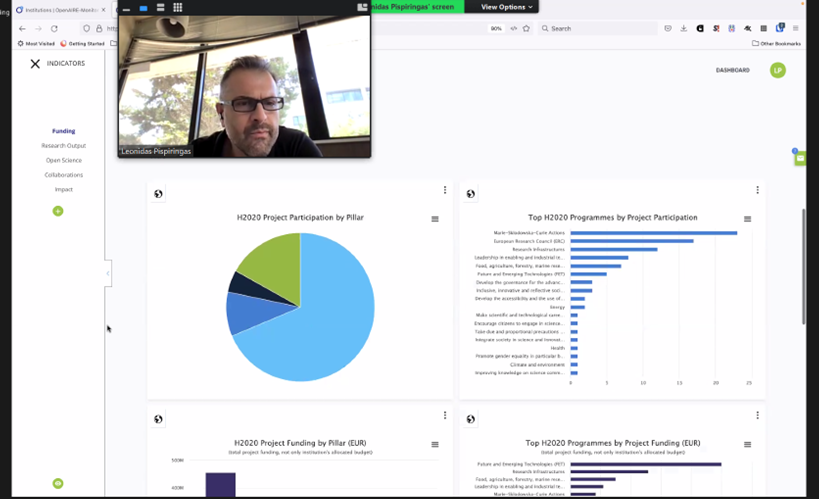Screen dimensions: 819x499
Task: Open the chart hamburger menu for Participation by Pillar
Action: [x=435, y=219]
